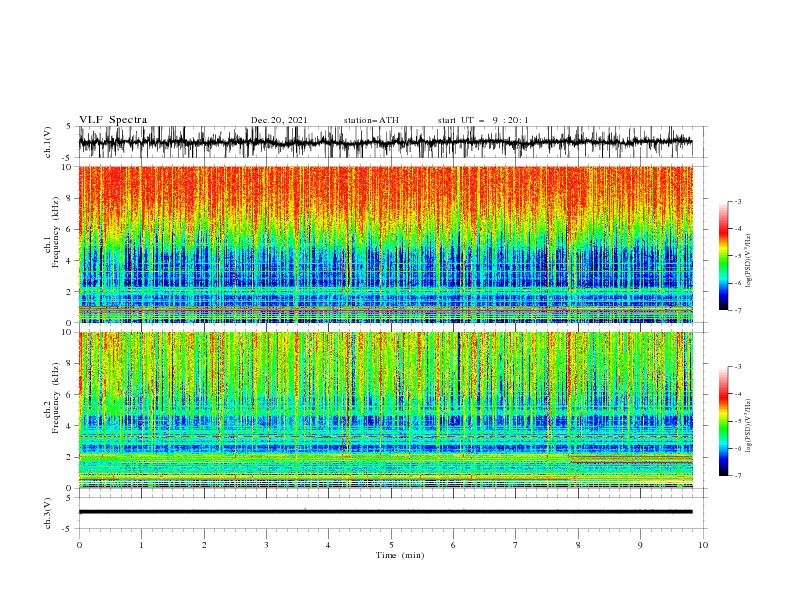This screenshot has width=792, height=612.
Task: Click time axis tick label "10" at the bottom right
Action: (703, 545)
